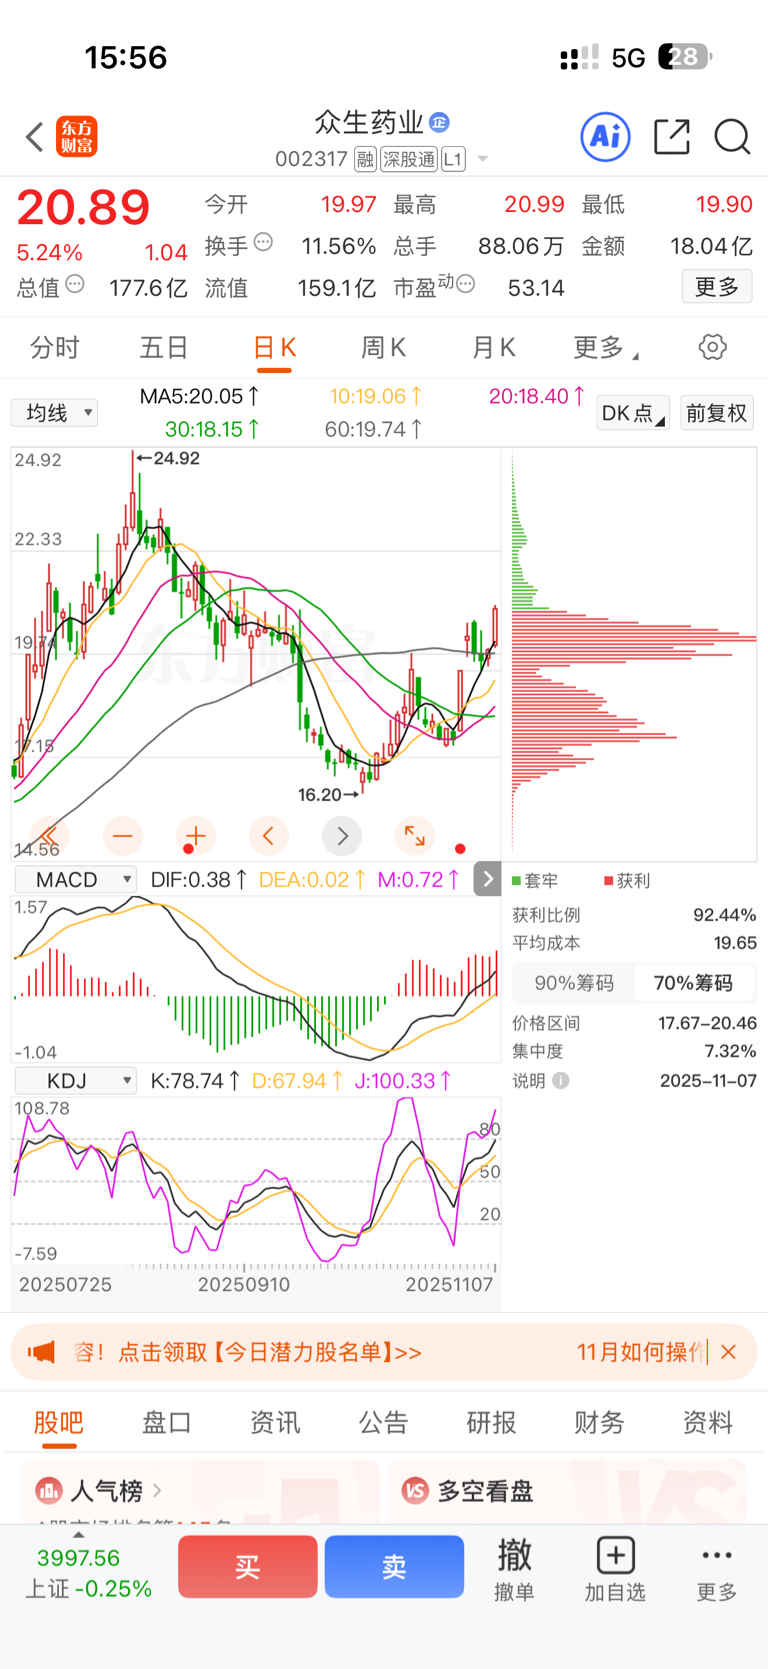Select 70%筹码 toggle
Screen dimensions: 768x1669
click(693, 983)
